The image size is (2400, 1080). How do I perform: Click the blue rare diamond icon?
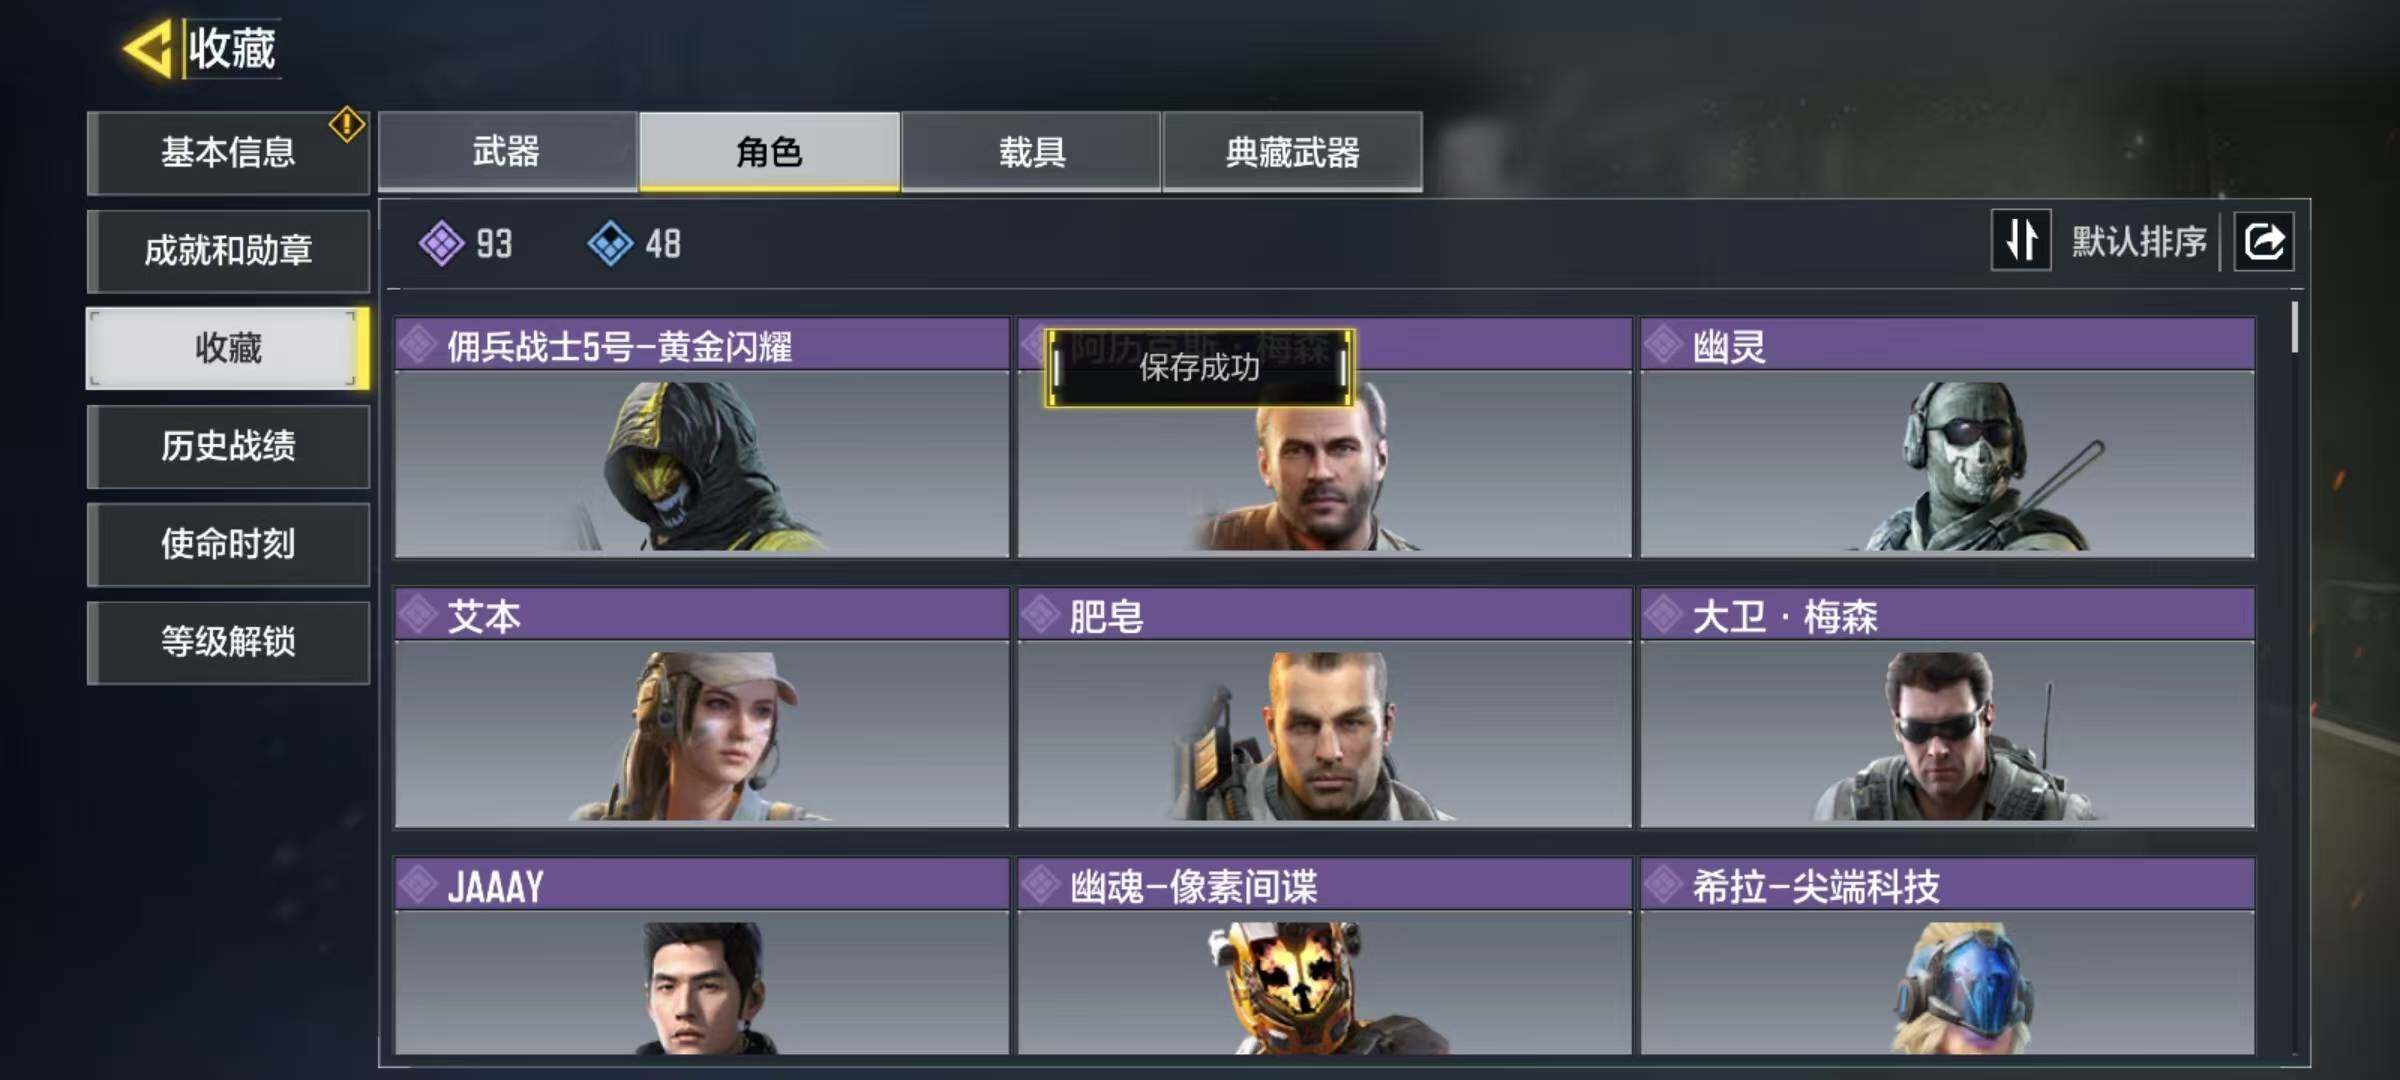point(610,243)
